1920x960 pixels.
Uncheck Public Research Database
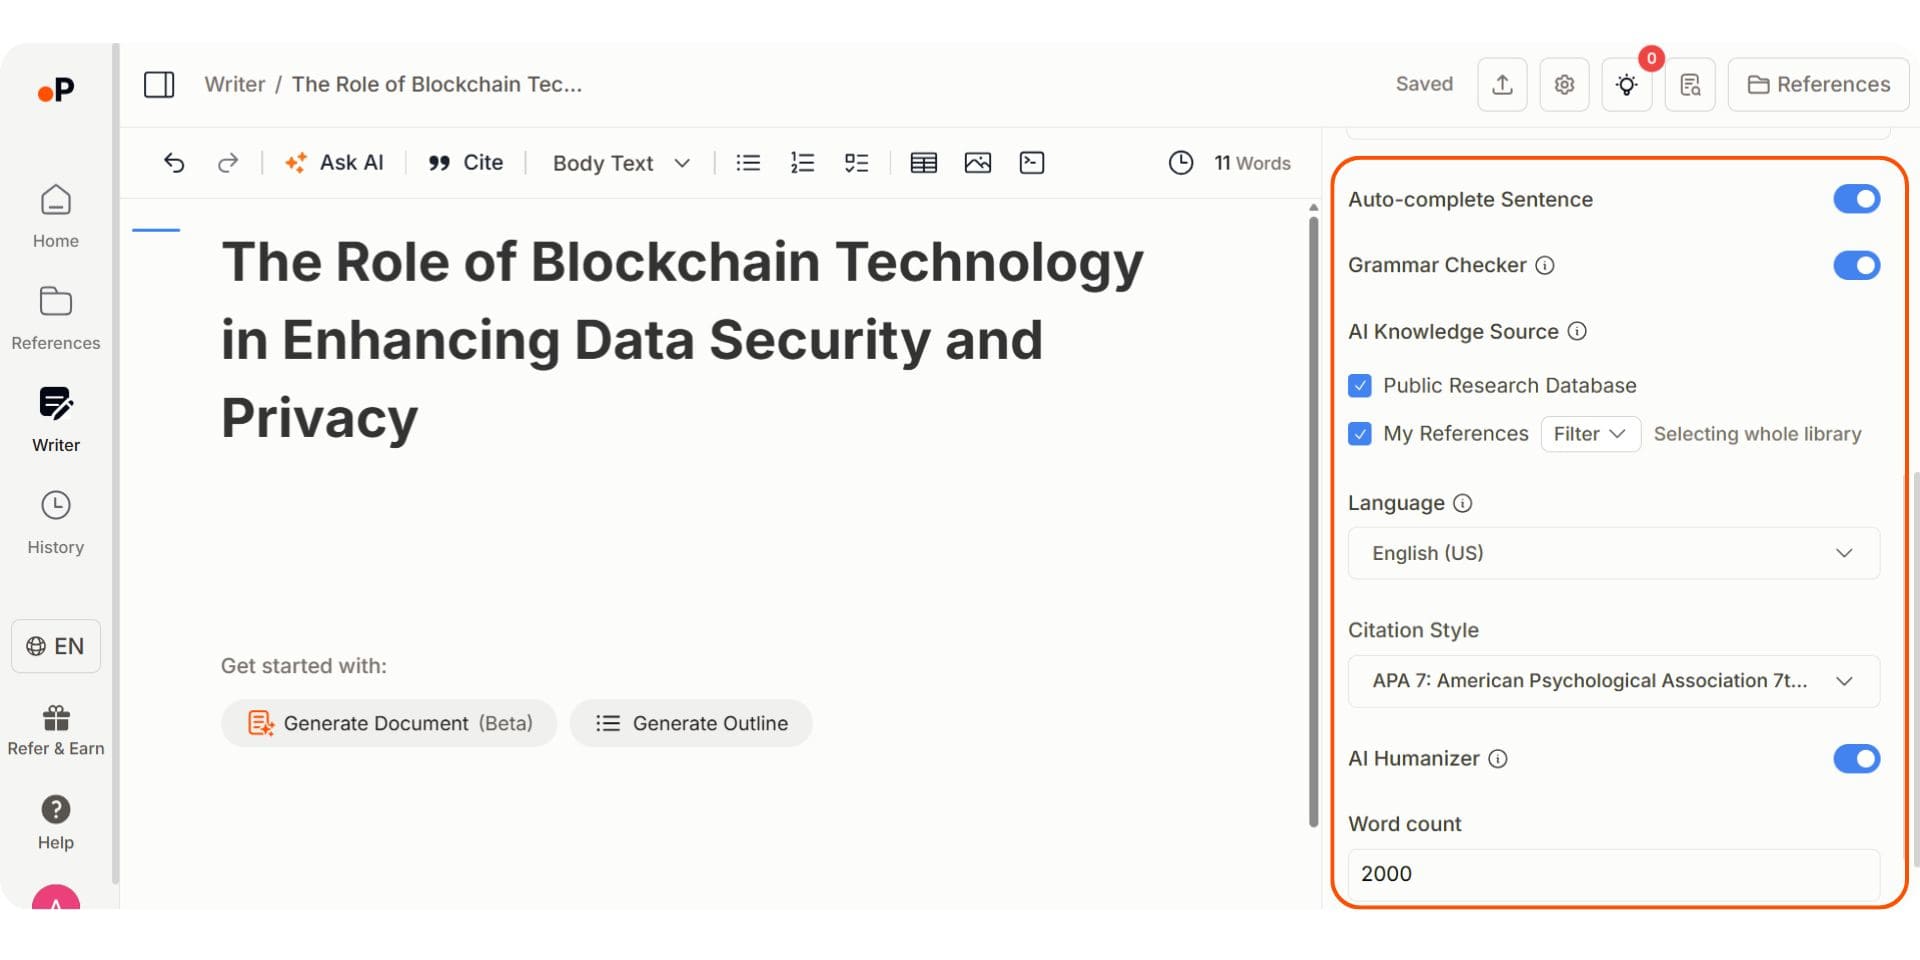(x=1360, y=385)
